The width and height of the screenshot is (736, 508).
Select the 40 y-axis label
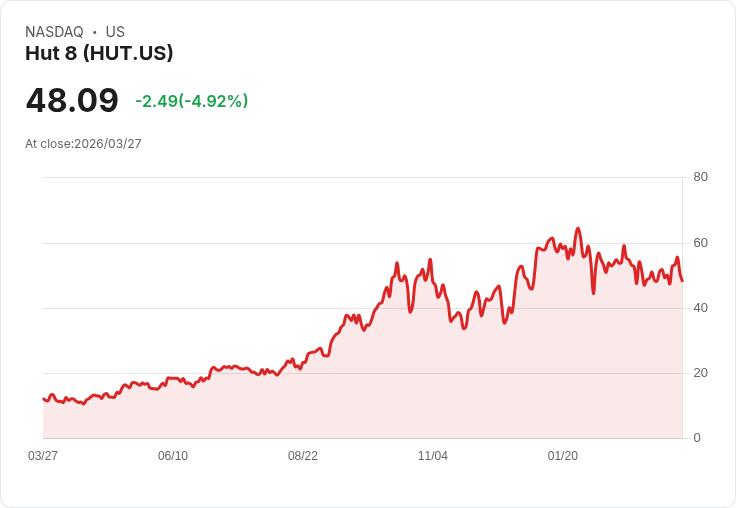pyautogui.click(x=700, y=308)
